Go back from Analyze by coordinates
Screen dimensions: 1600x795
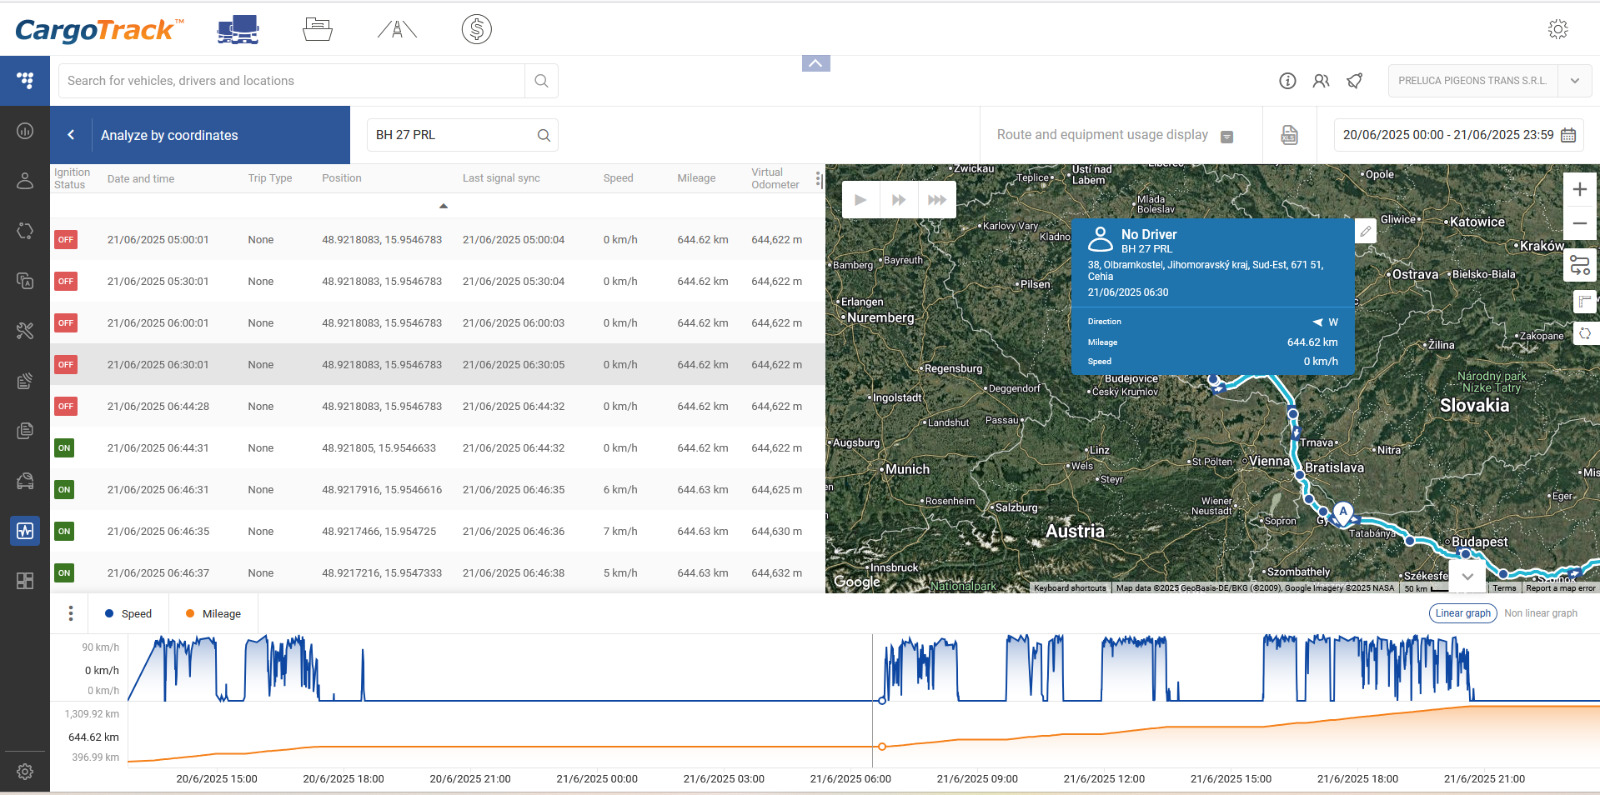71,135
